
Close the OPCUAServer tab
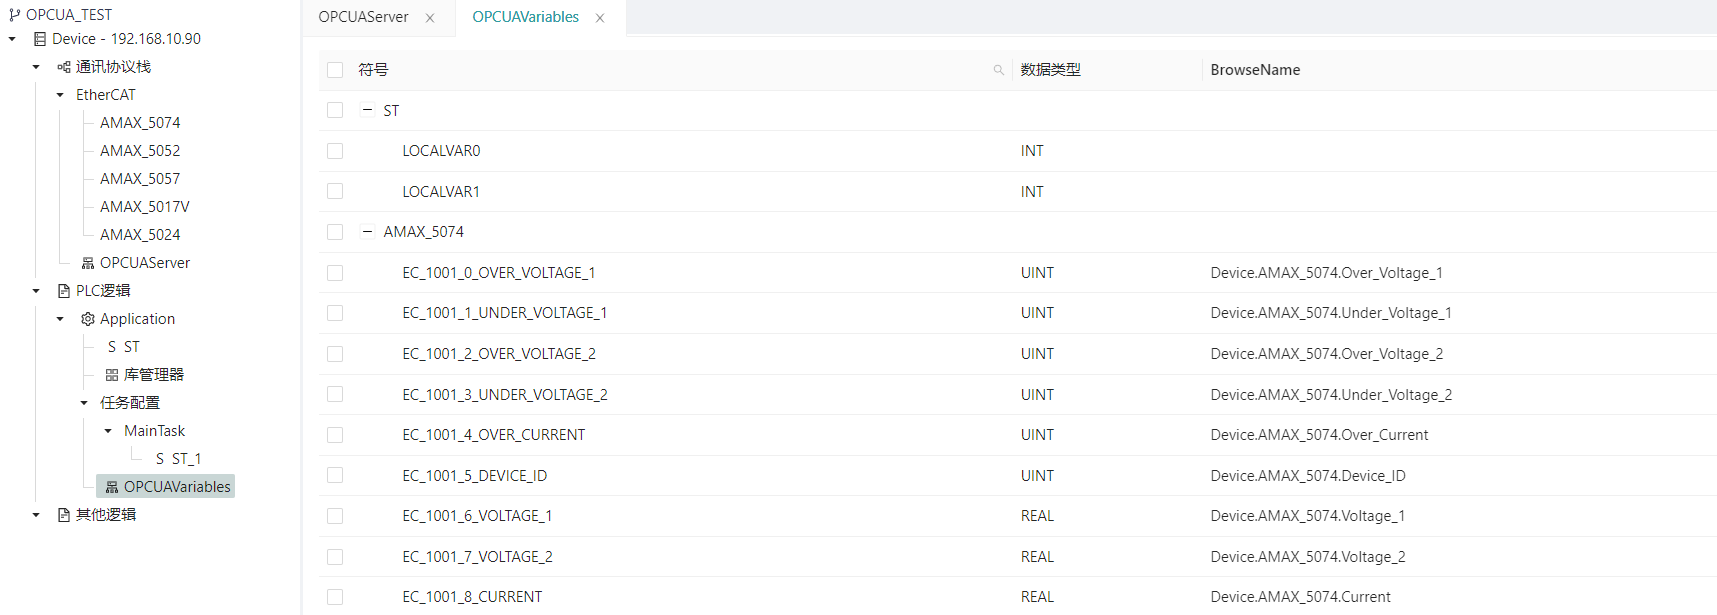[430, 18]
